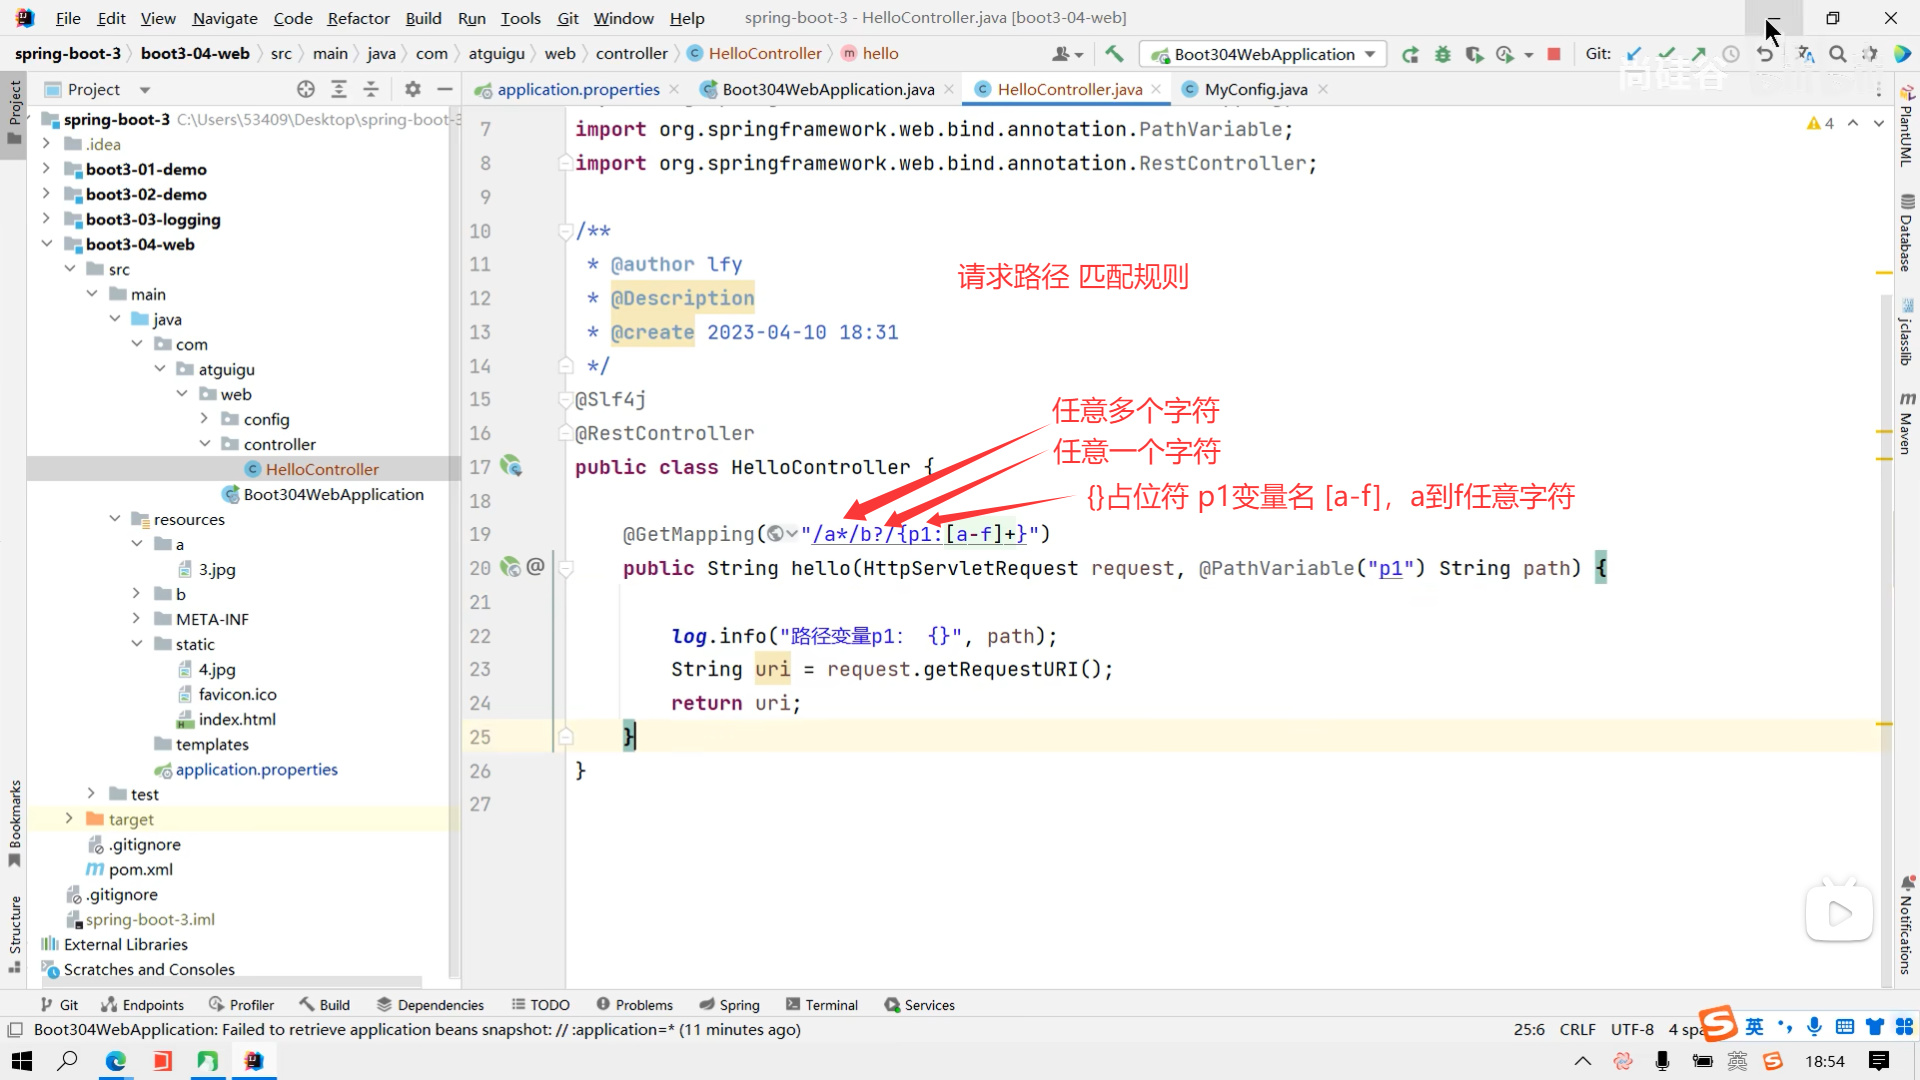The height and width of the screenshot is (1080, 1920).
Task: Click Select Opened File target icon
Action: click(306, 89)
